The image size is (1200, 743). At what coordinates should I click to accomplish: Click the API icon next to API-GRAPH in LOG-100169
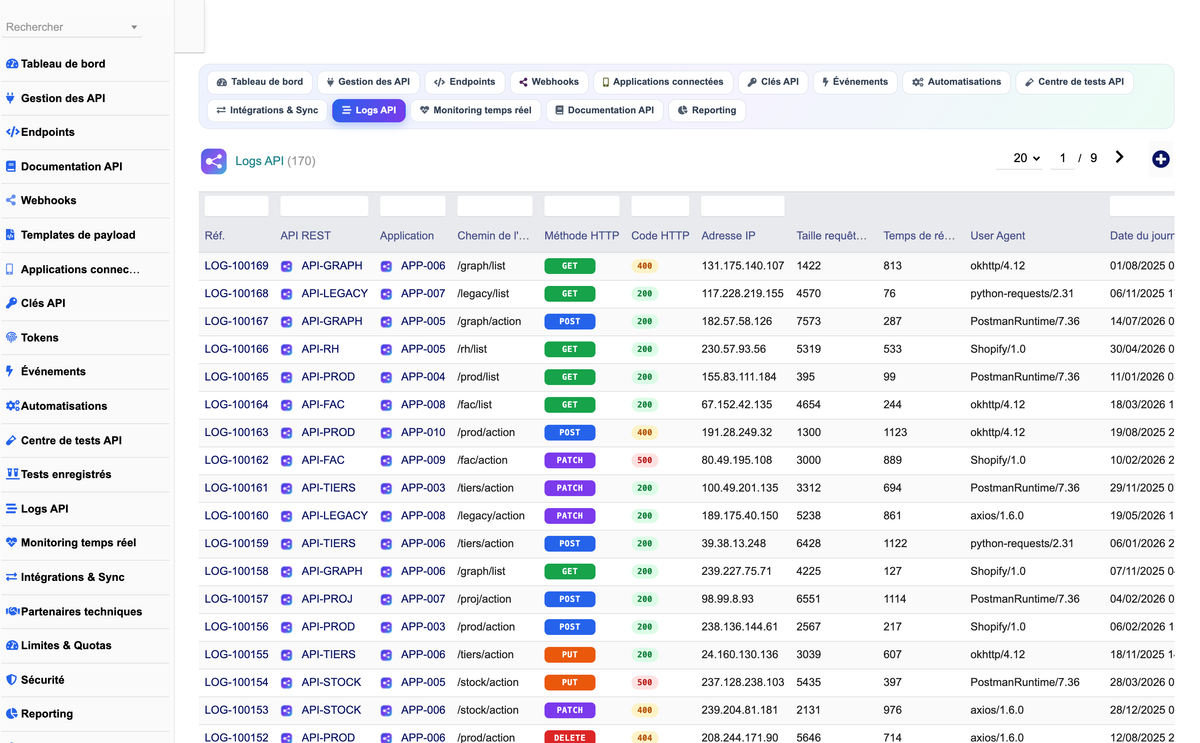click(287, 266)
